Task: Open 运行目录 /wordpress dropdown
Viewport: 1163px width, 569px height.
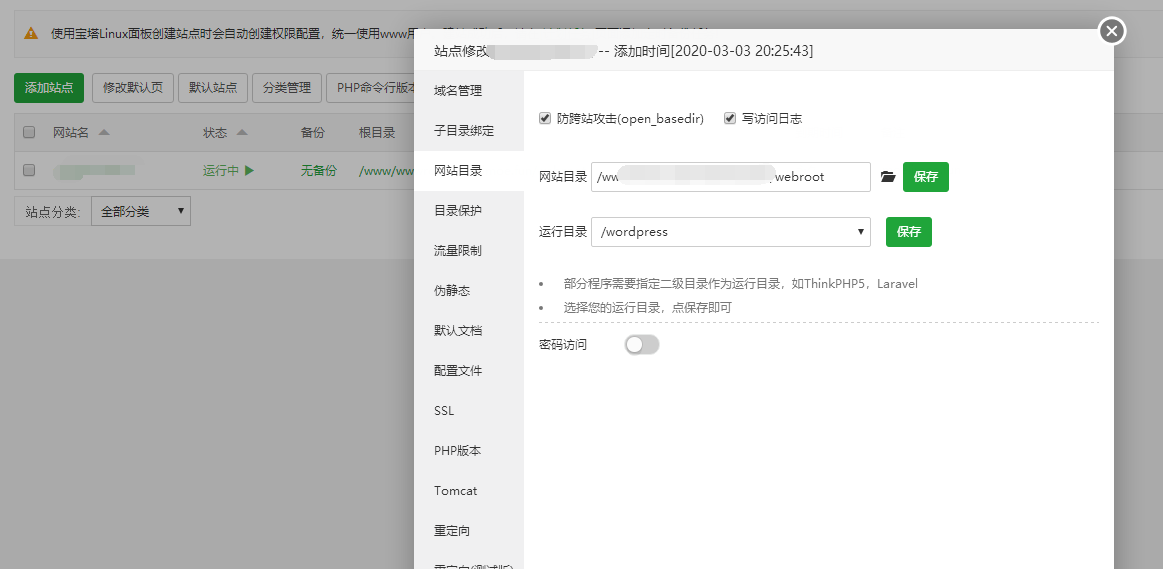Action: (x=731, y=231)
